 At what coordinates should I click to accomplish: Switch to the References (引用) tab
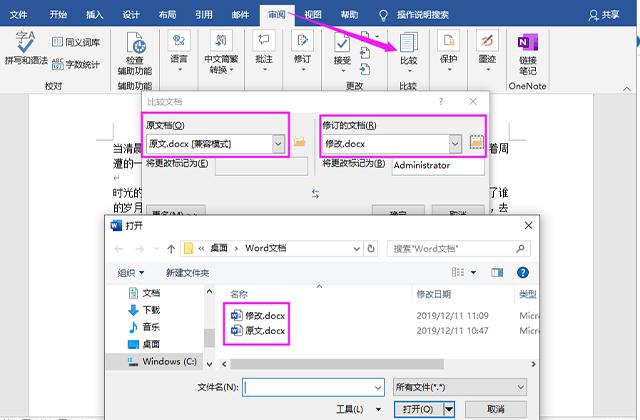(204, 15)
